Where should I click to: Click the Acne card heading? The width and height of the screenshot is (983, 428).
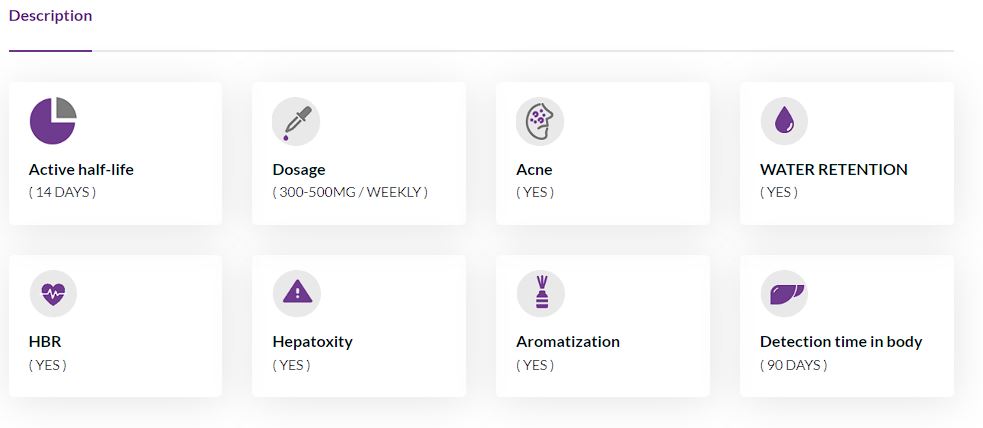(x=534, y=169)
